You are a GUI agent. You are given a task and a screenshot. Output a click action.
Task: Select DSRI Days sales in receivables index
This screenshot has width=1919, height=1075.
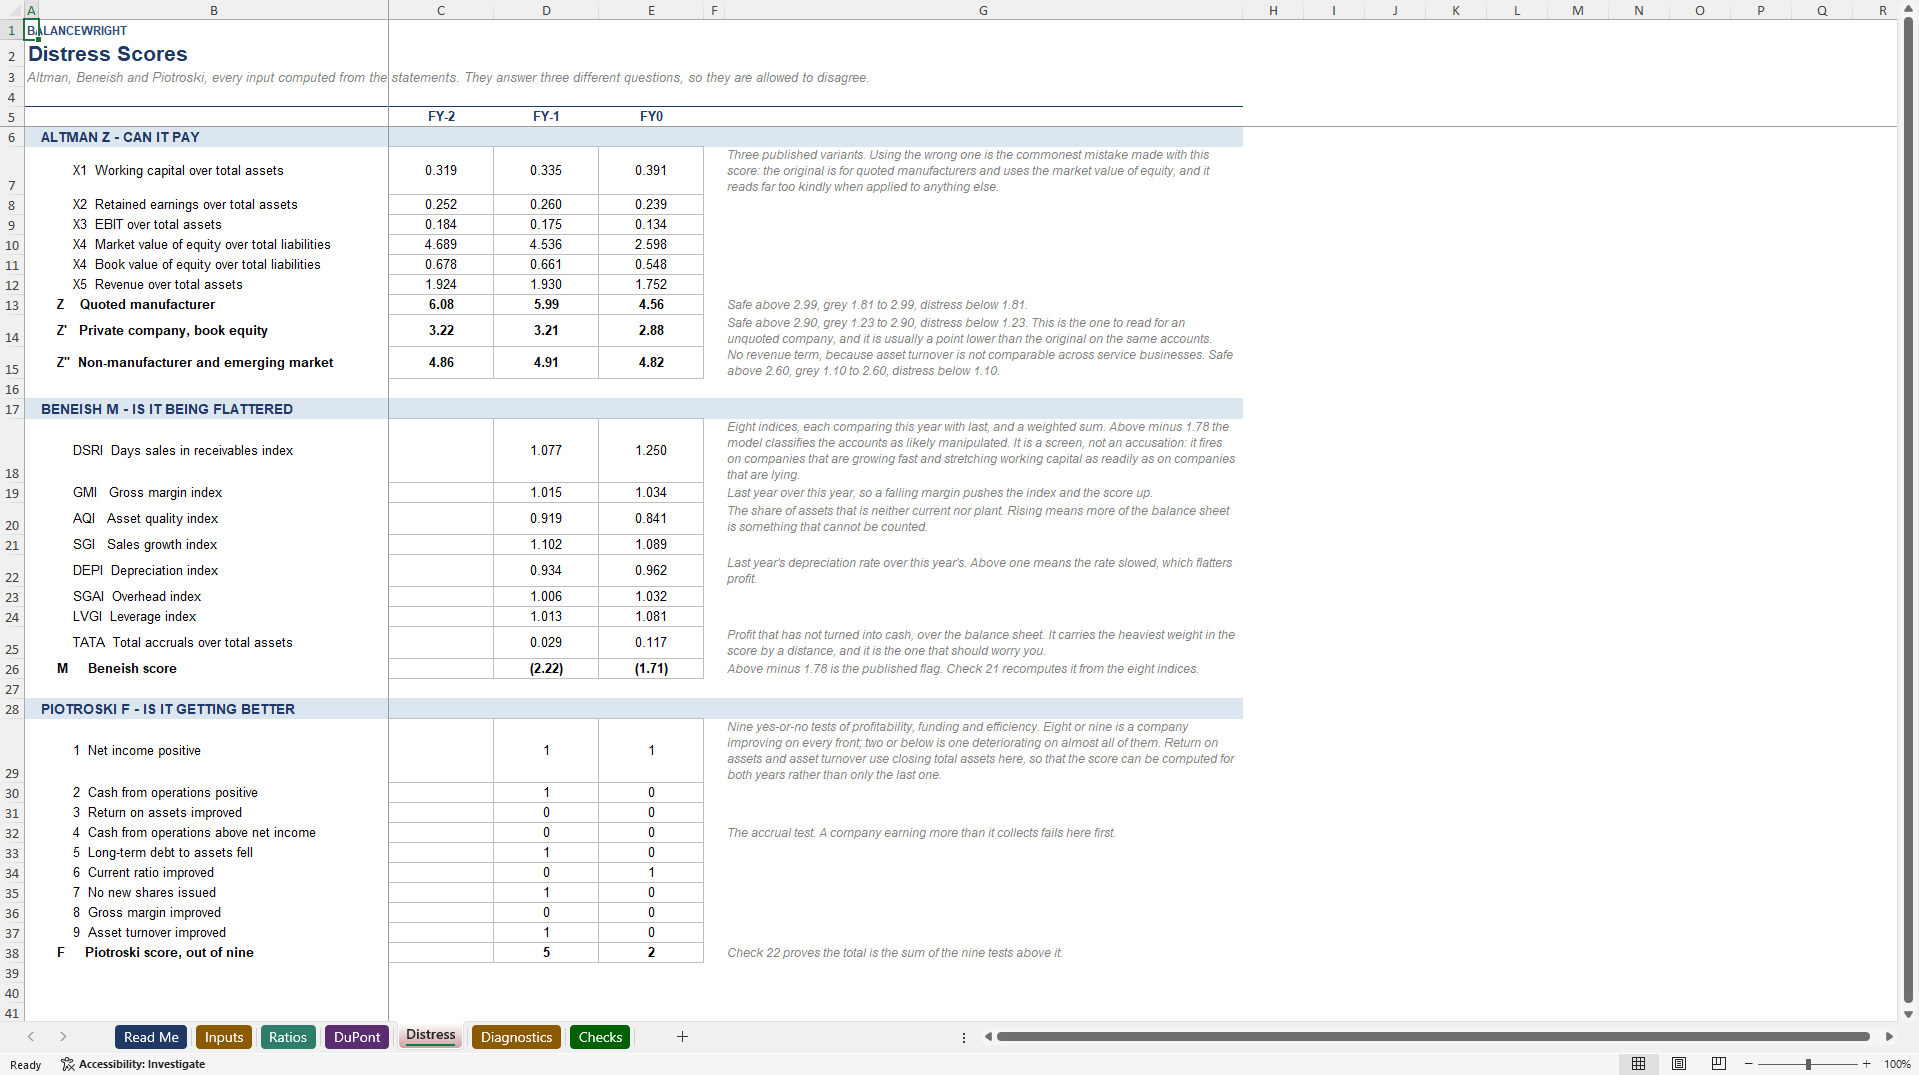(183, 451)
